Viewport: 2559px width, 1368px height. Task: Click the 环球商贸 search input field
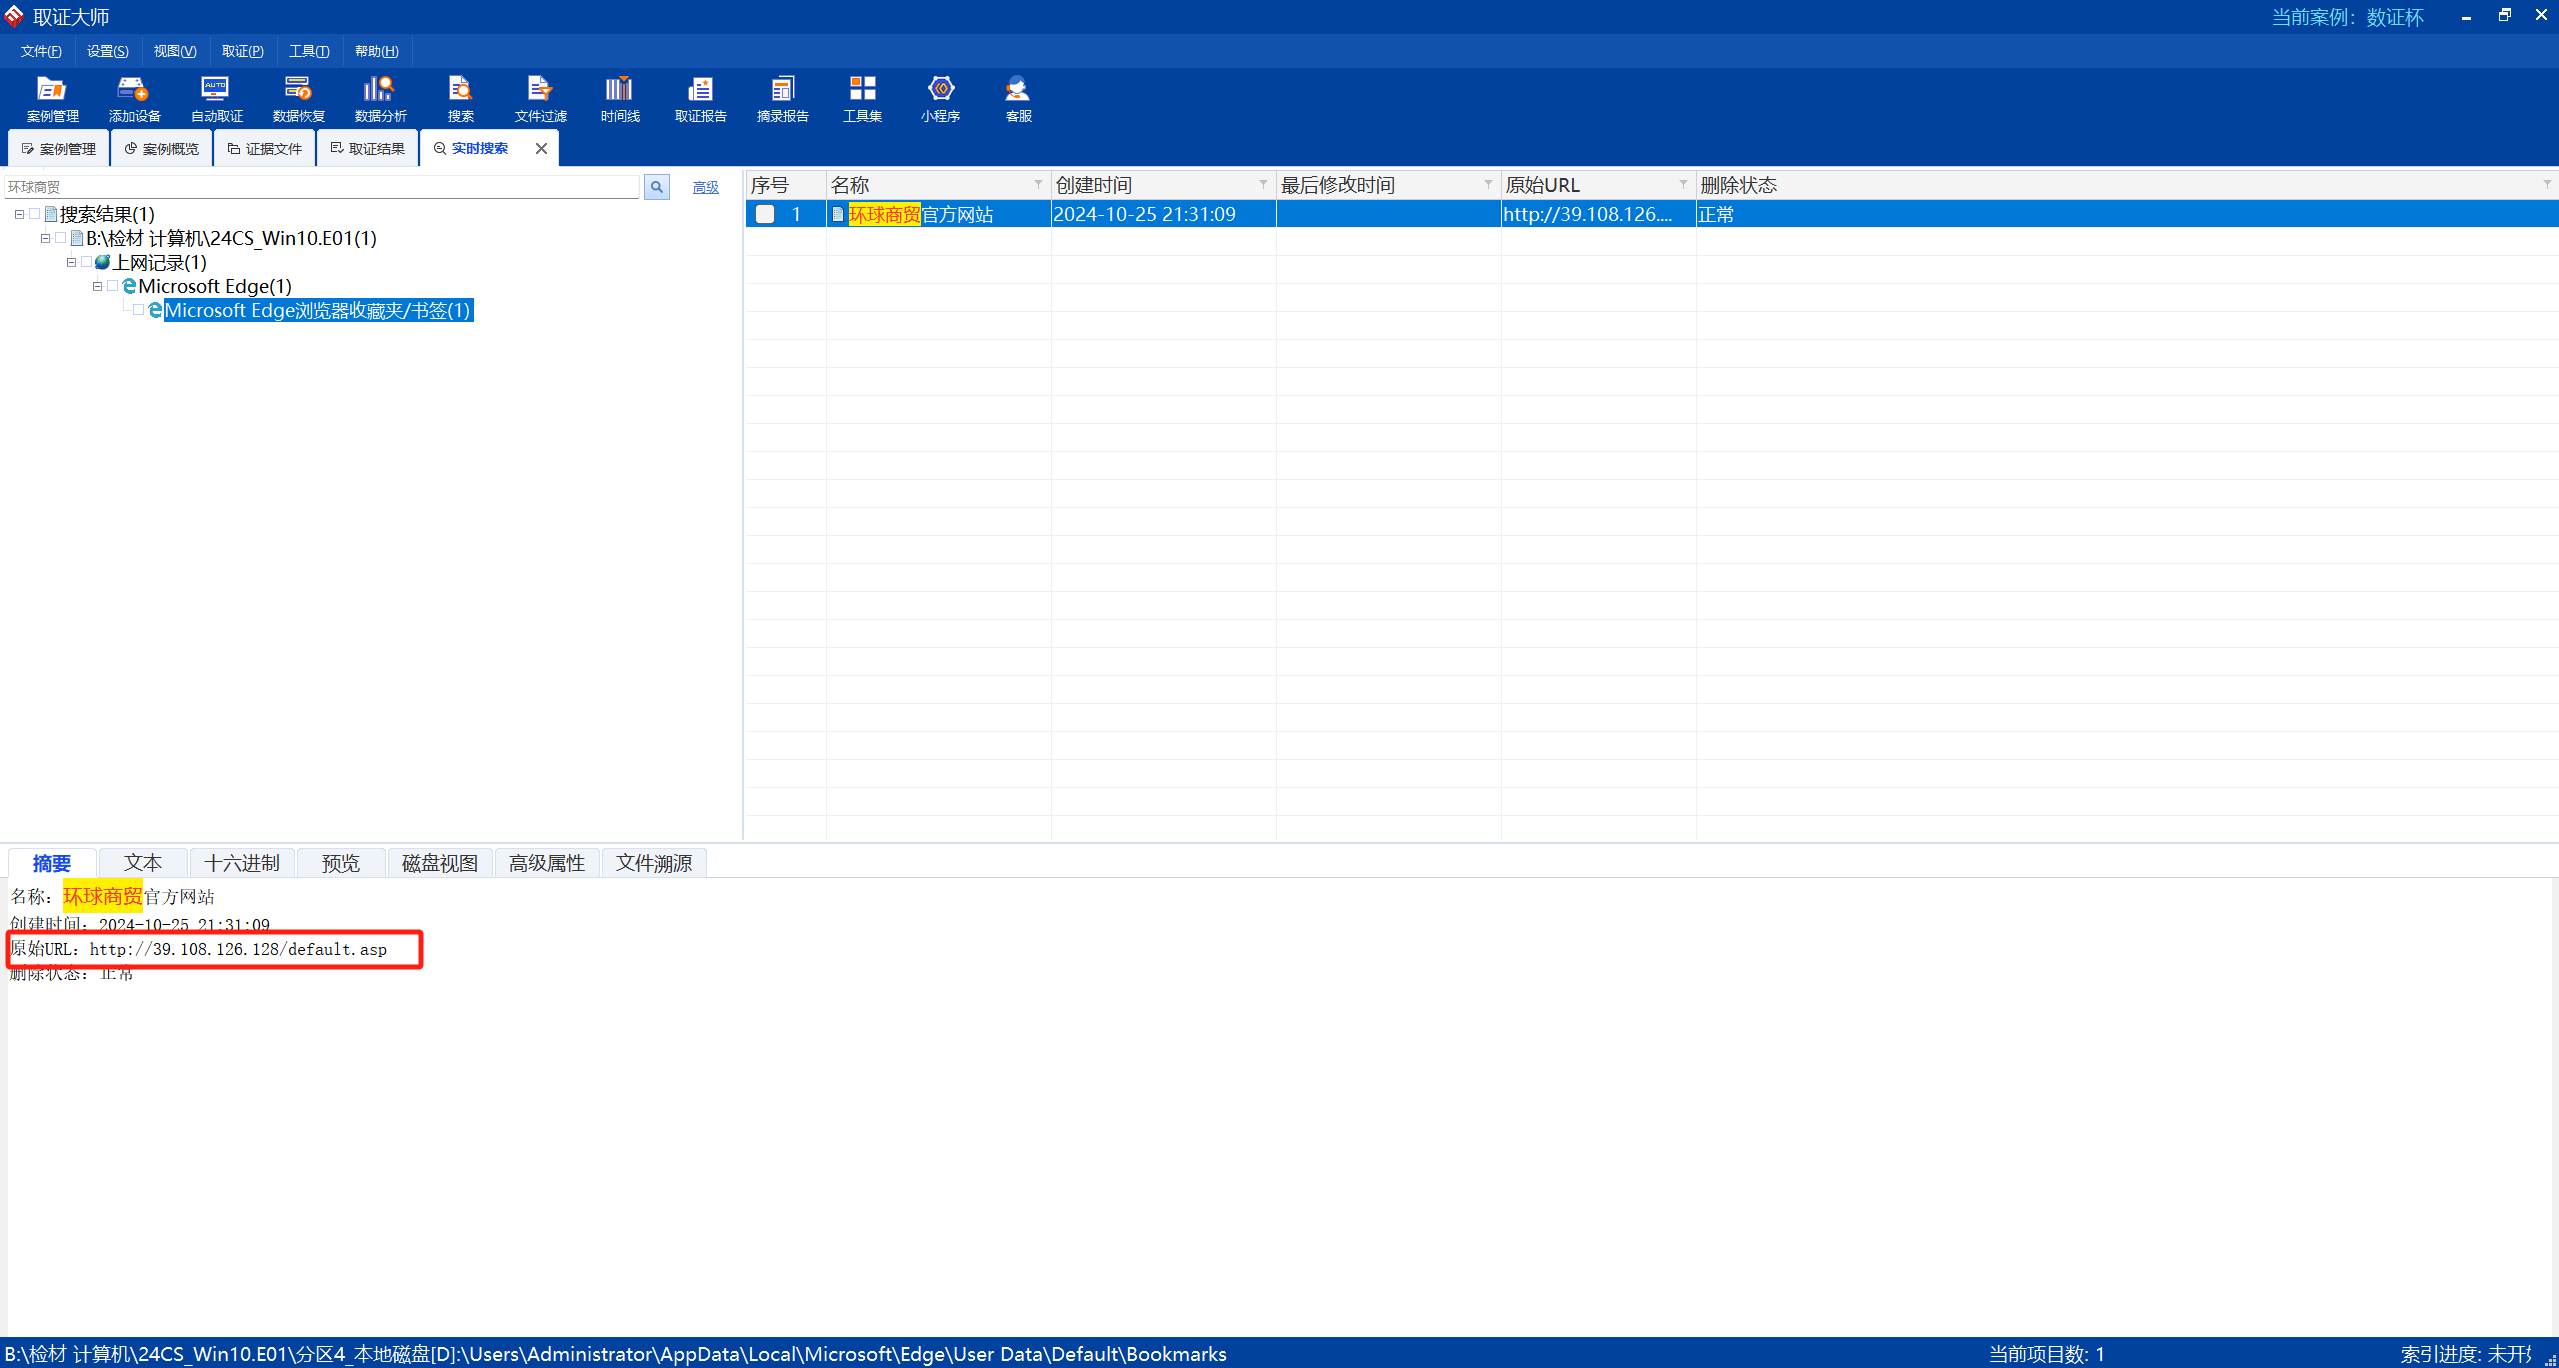(x=320, y=187)
